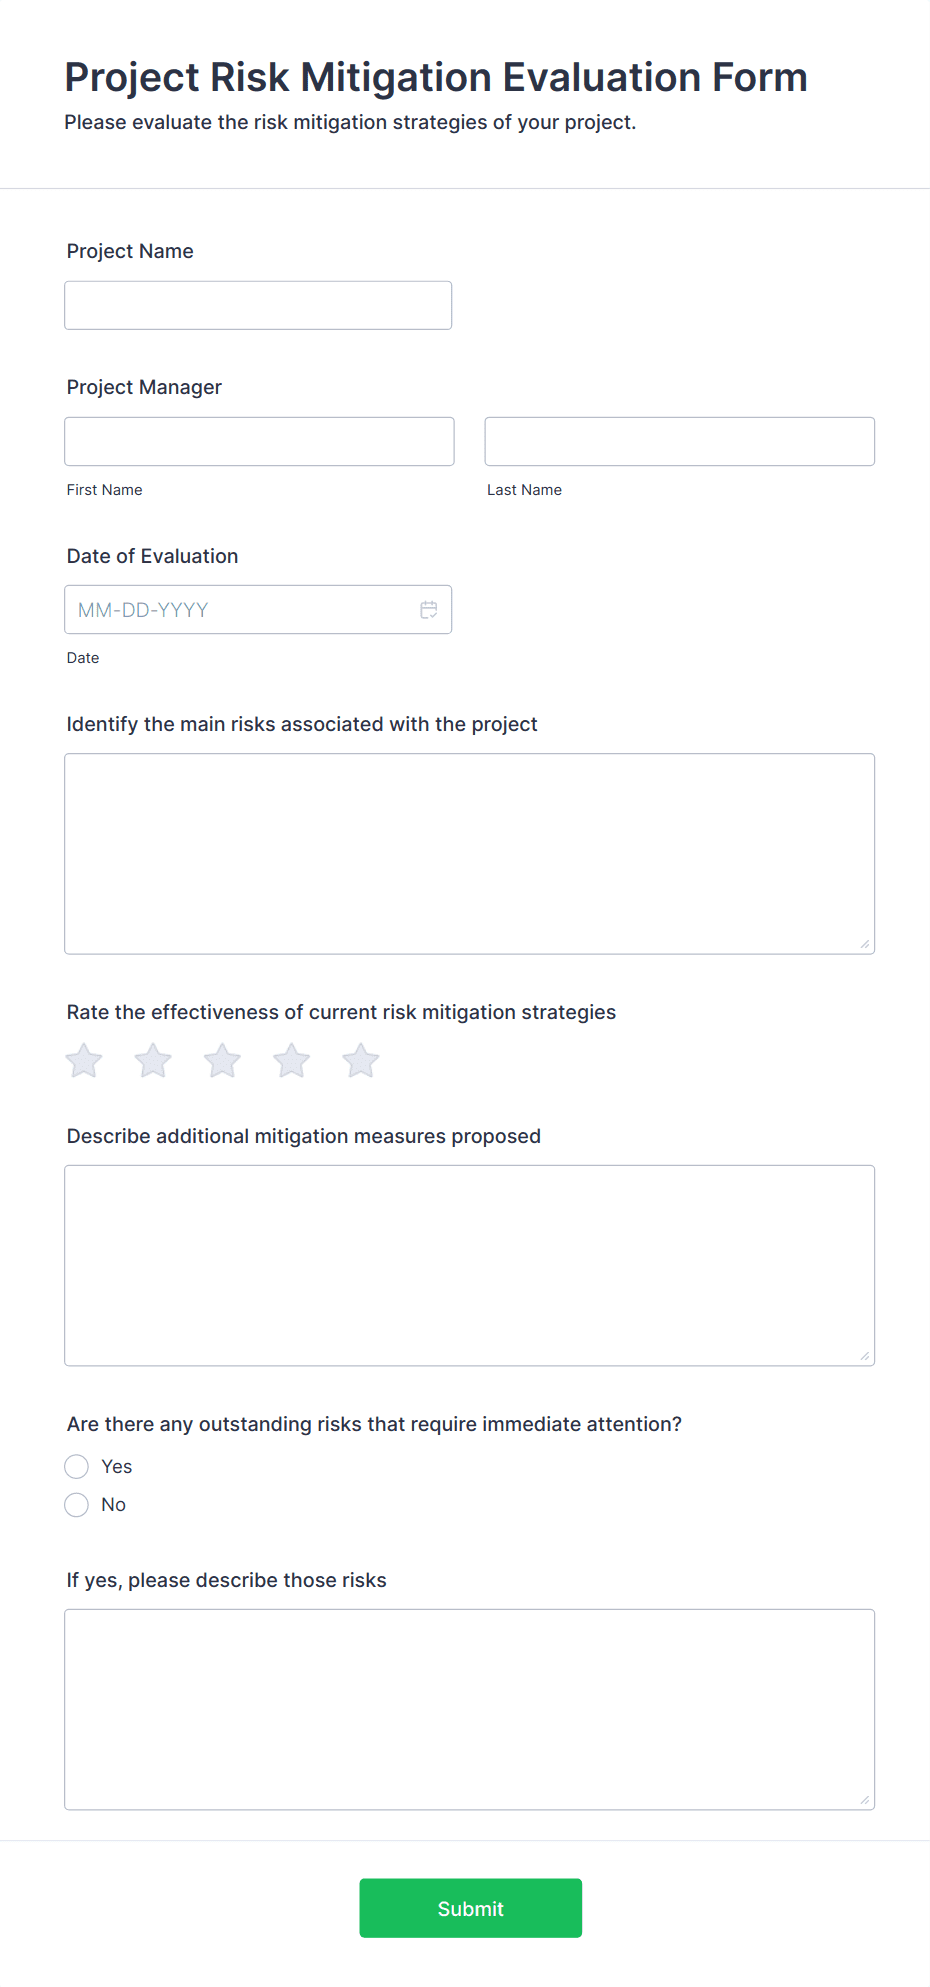Click the calendar icon in date field
930x1987 pixels.
coord(429,610)
